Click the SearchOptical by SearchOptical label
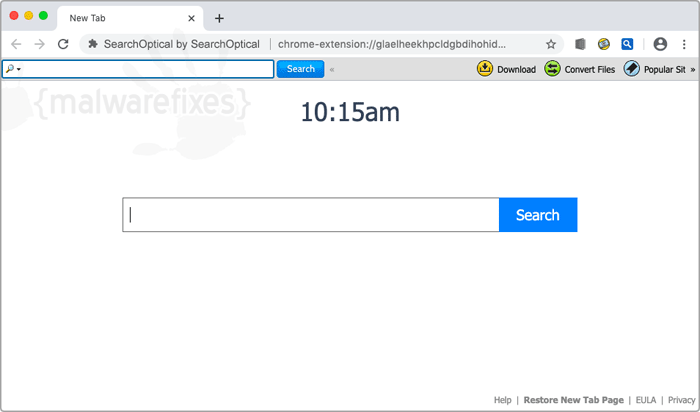This screenshot has height=412, width=700. tap(182, 44)
